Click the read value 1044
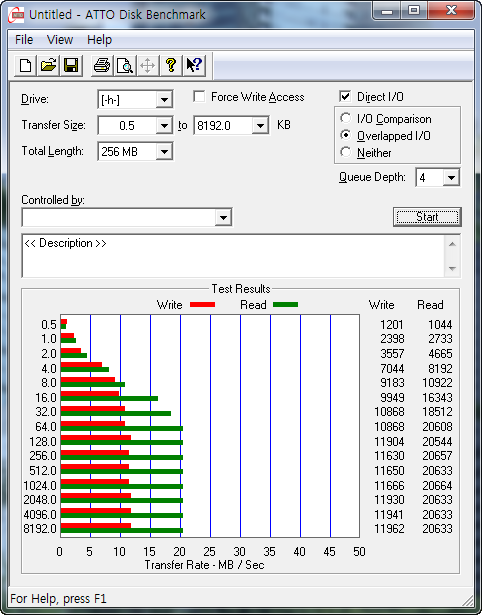482x615 pixels. [x=440, y=325]
